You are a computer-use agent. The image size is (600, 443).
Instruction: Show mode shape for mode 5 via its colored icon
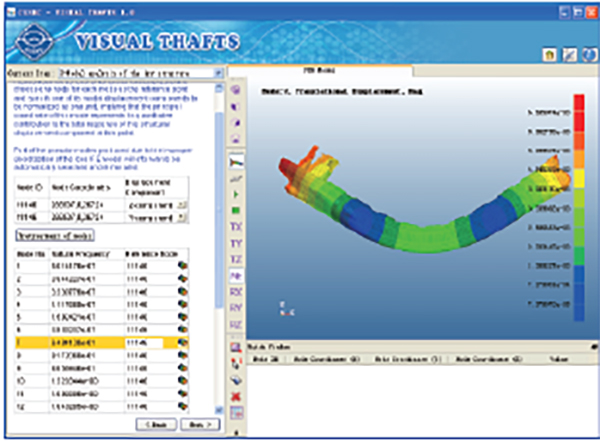[x=183, y=317]
